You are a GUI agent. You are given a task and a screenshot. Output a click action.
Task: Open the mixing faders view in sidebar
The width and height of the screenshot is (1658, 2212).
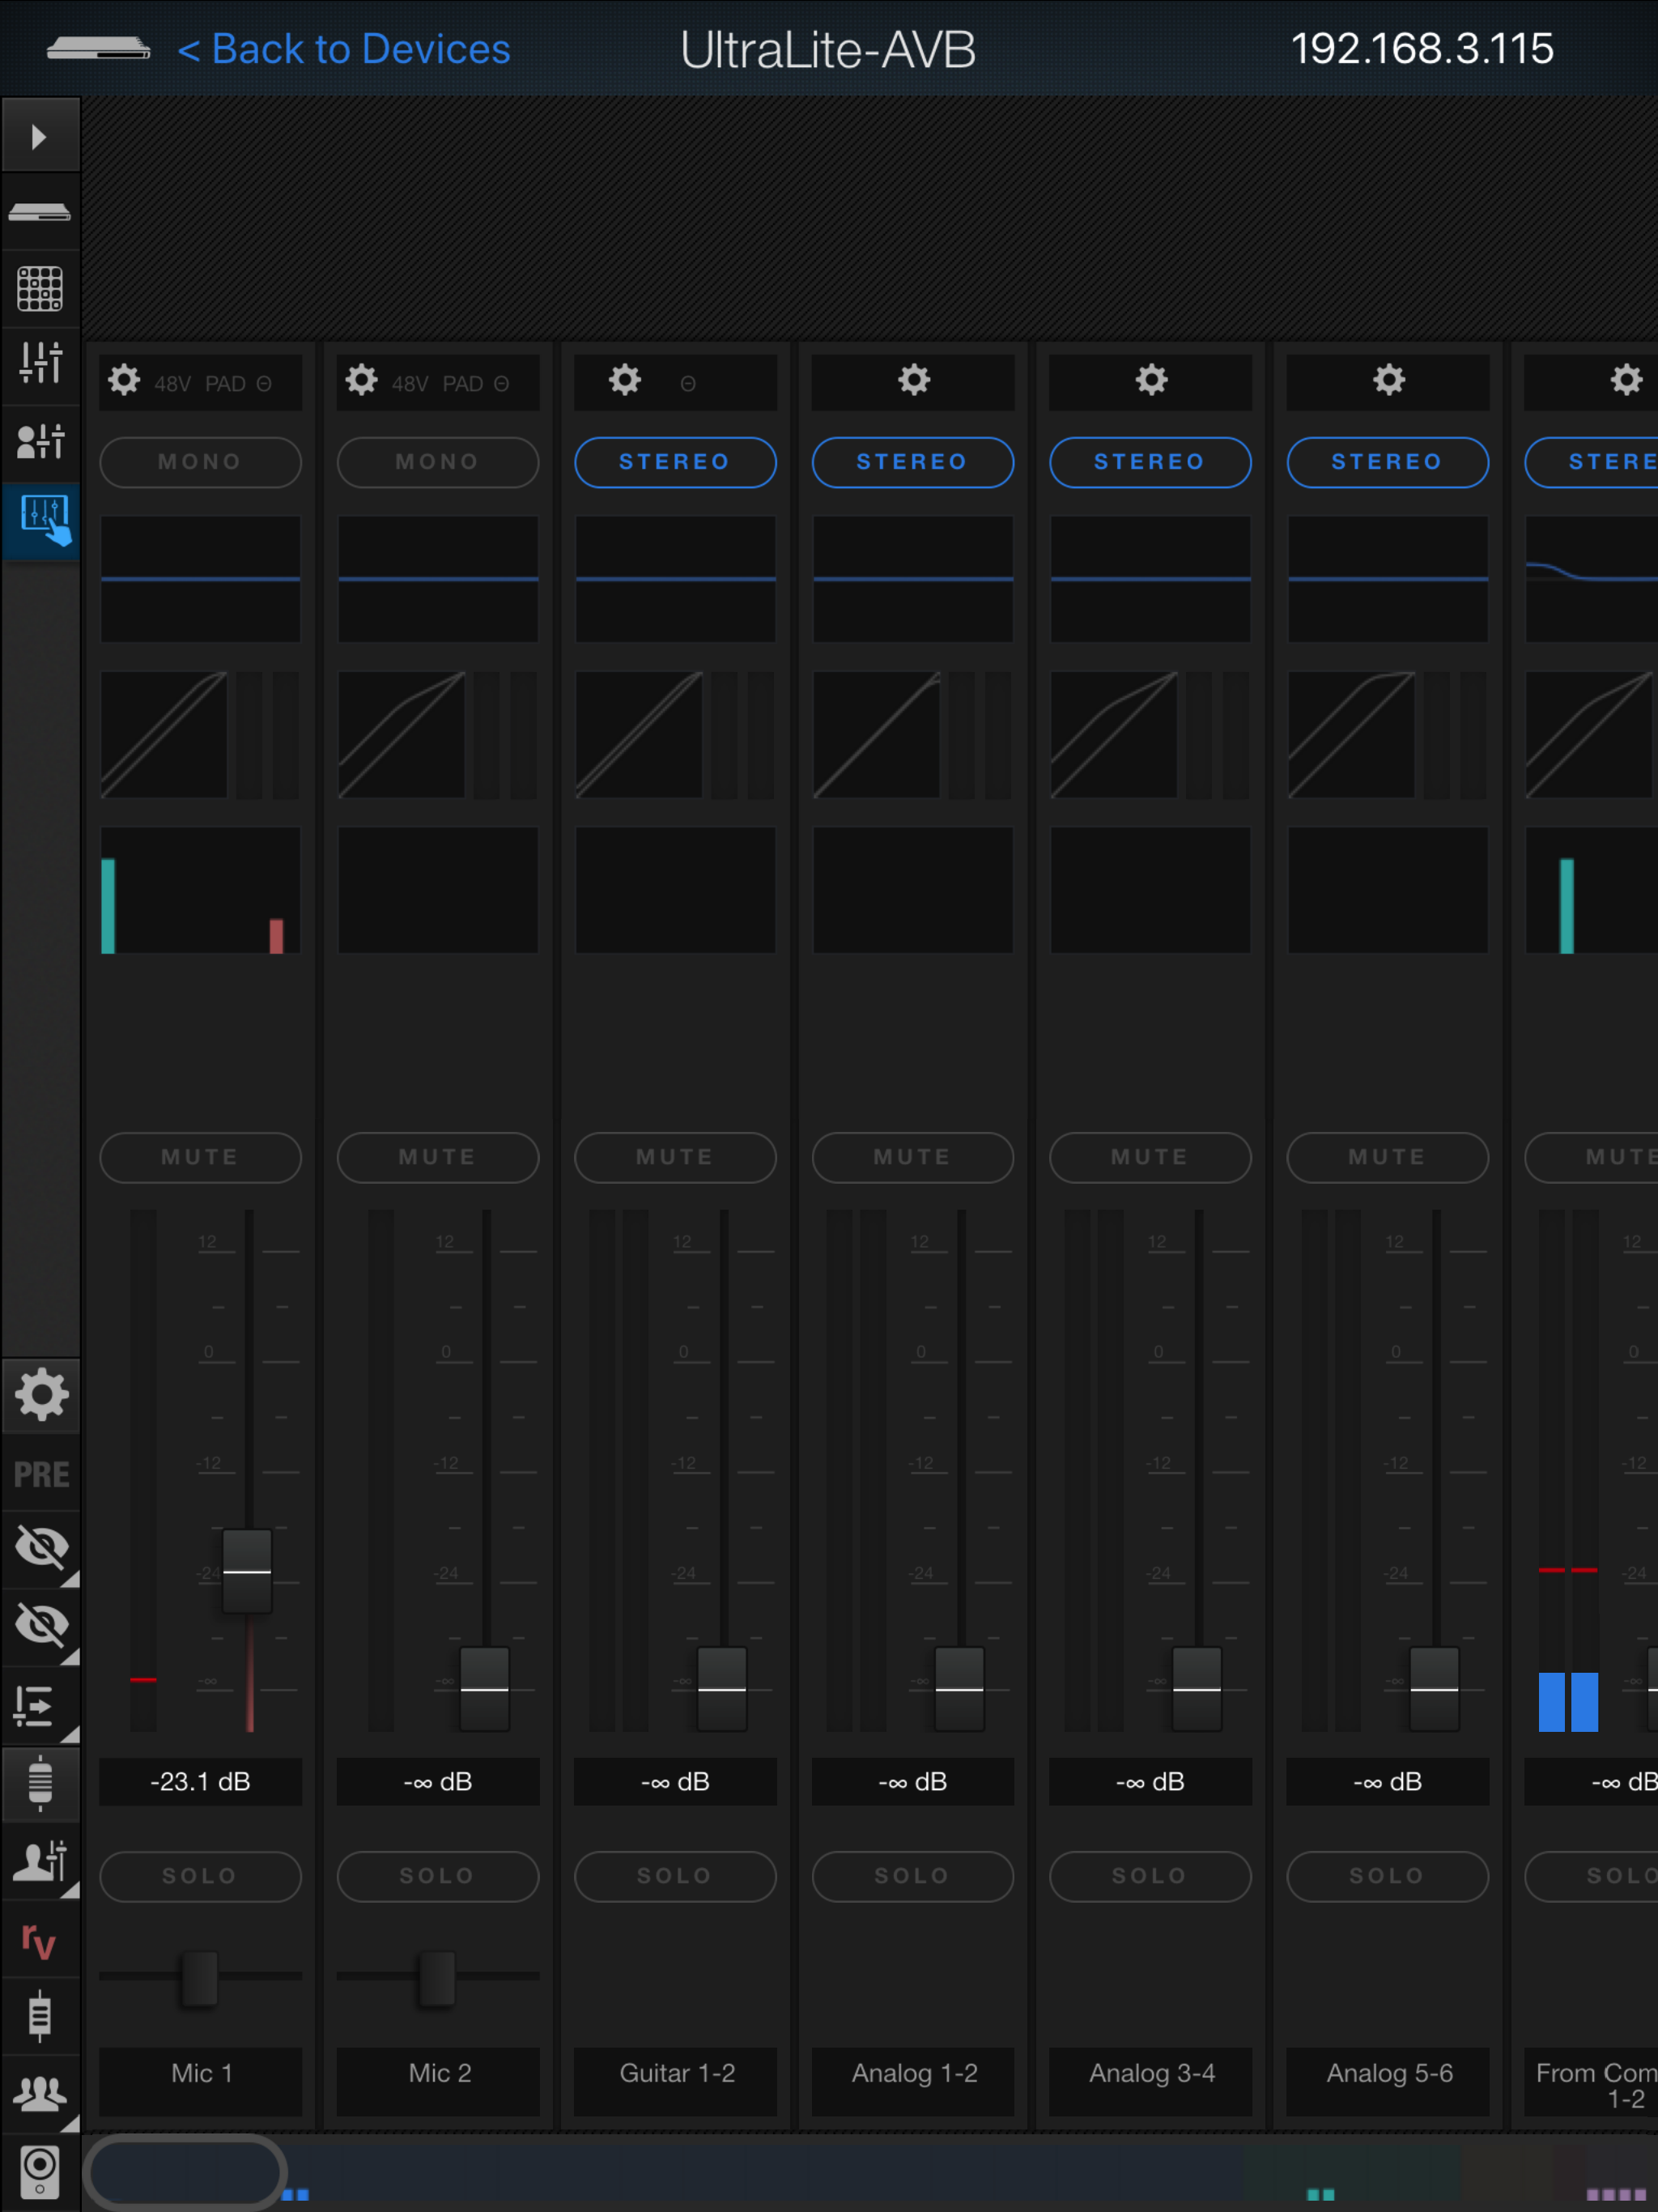(40, 363)
